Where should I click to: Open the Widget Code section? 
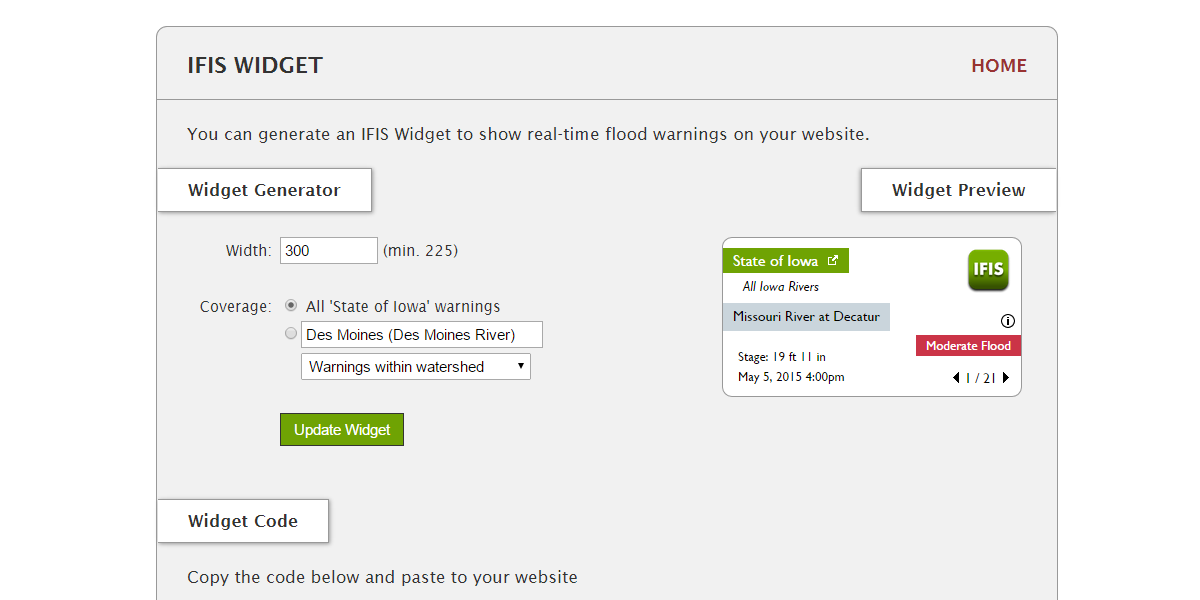coord(242,520)
